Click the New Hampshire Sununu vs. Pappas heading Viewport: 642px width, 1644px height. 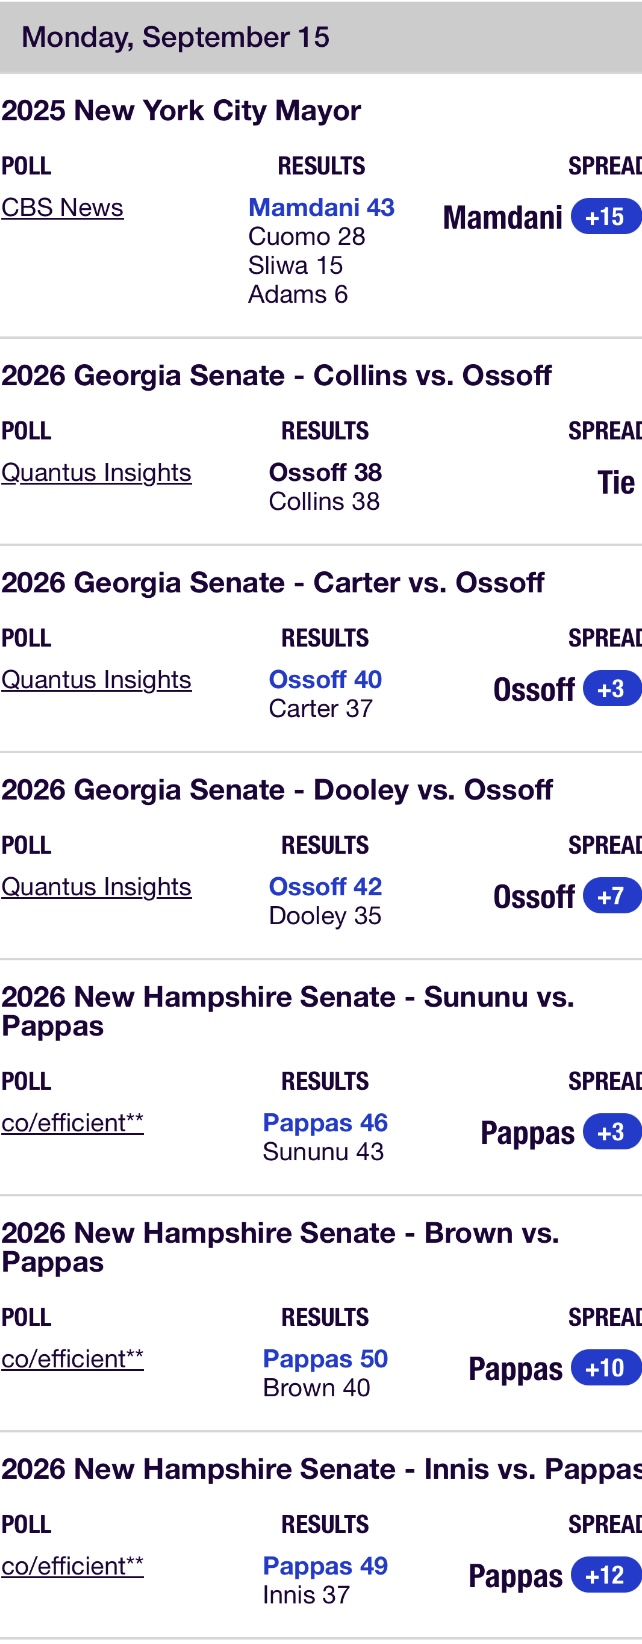coord(288,1011)
